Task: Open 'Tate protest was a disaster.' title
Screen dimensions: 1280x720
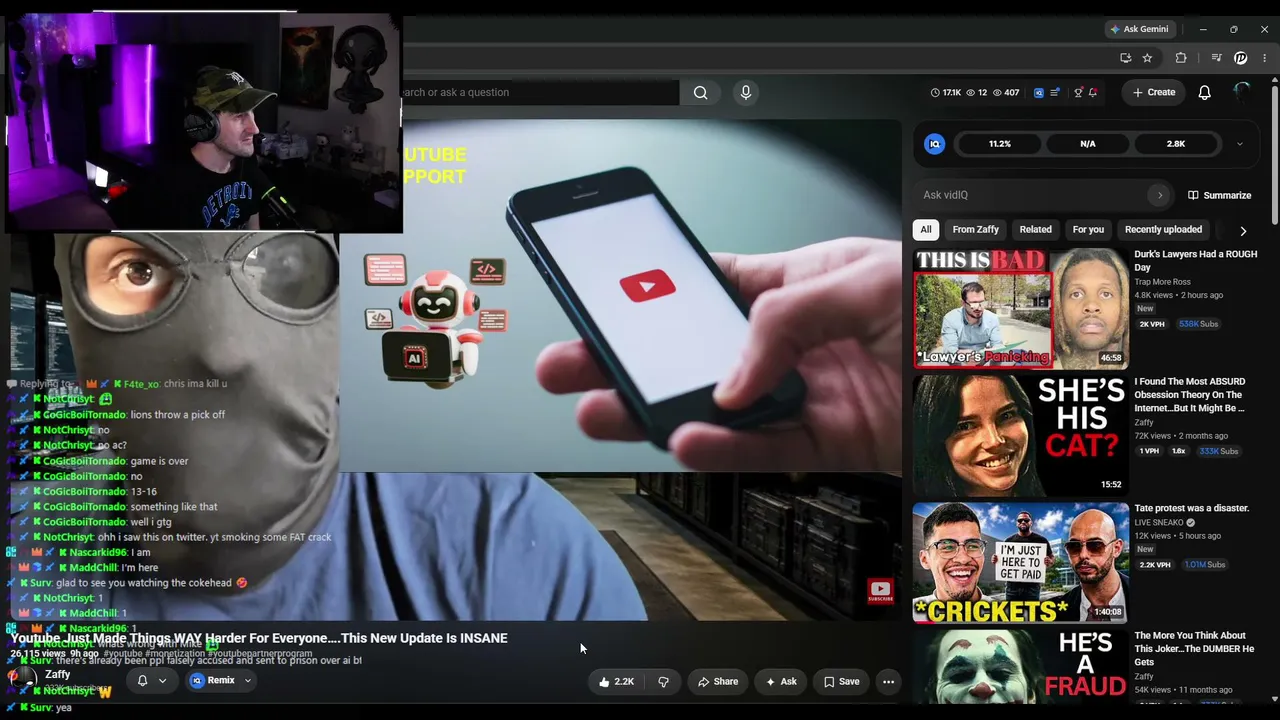Action: click(1191, 508)
